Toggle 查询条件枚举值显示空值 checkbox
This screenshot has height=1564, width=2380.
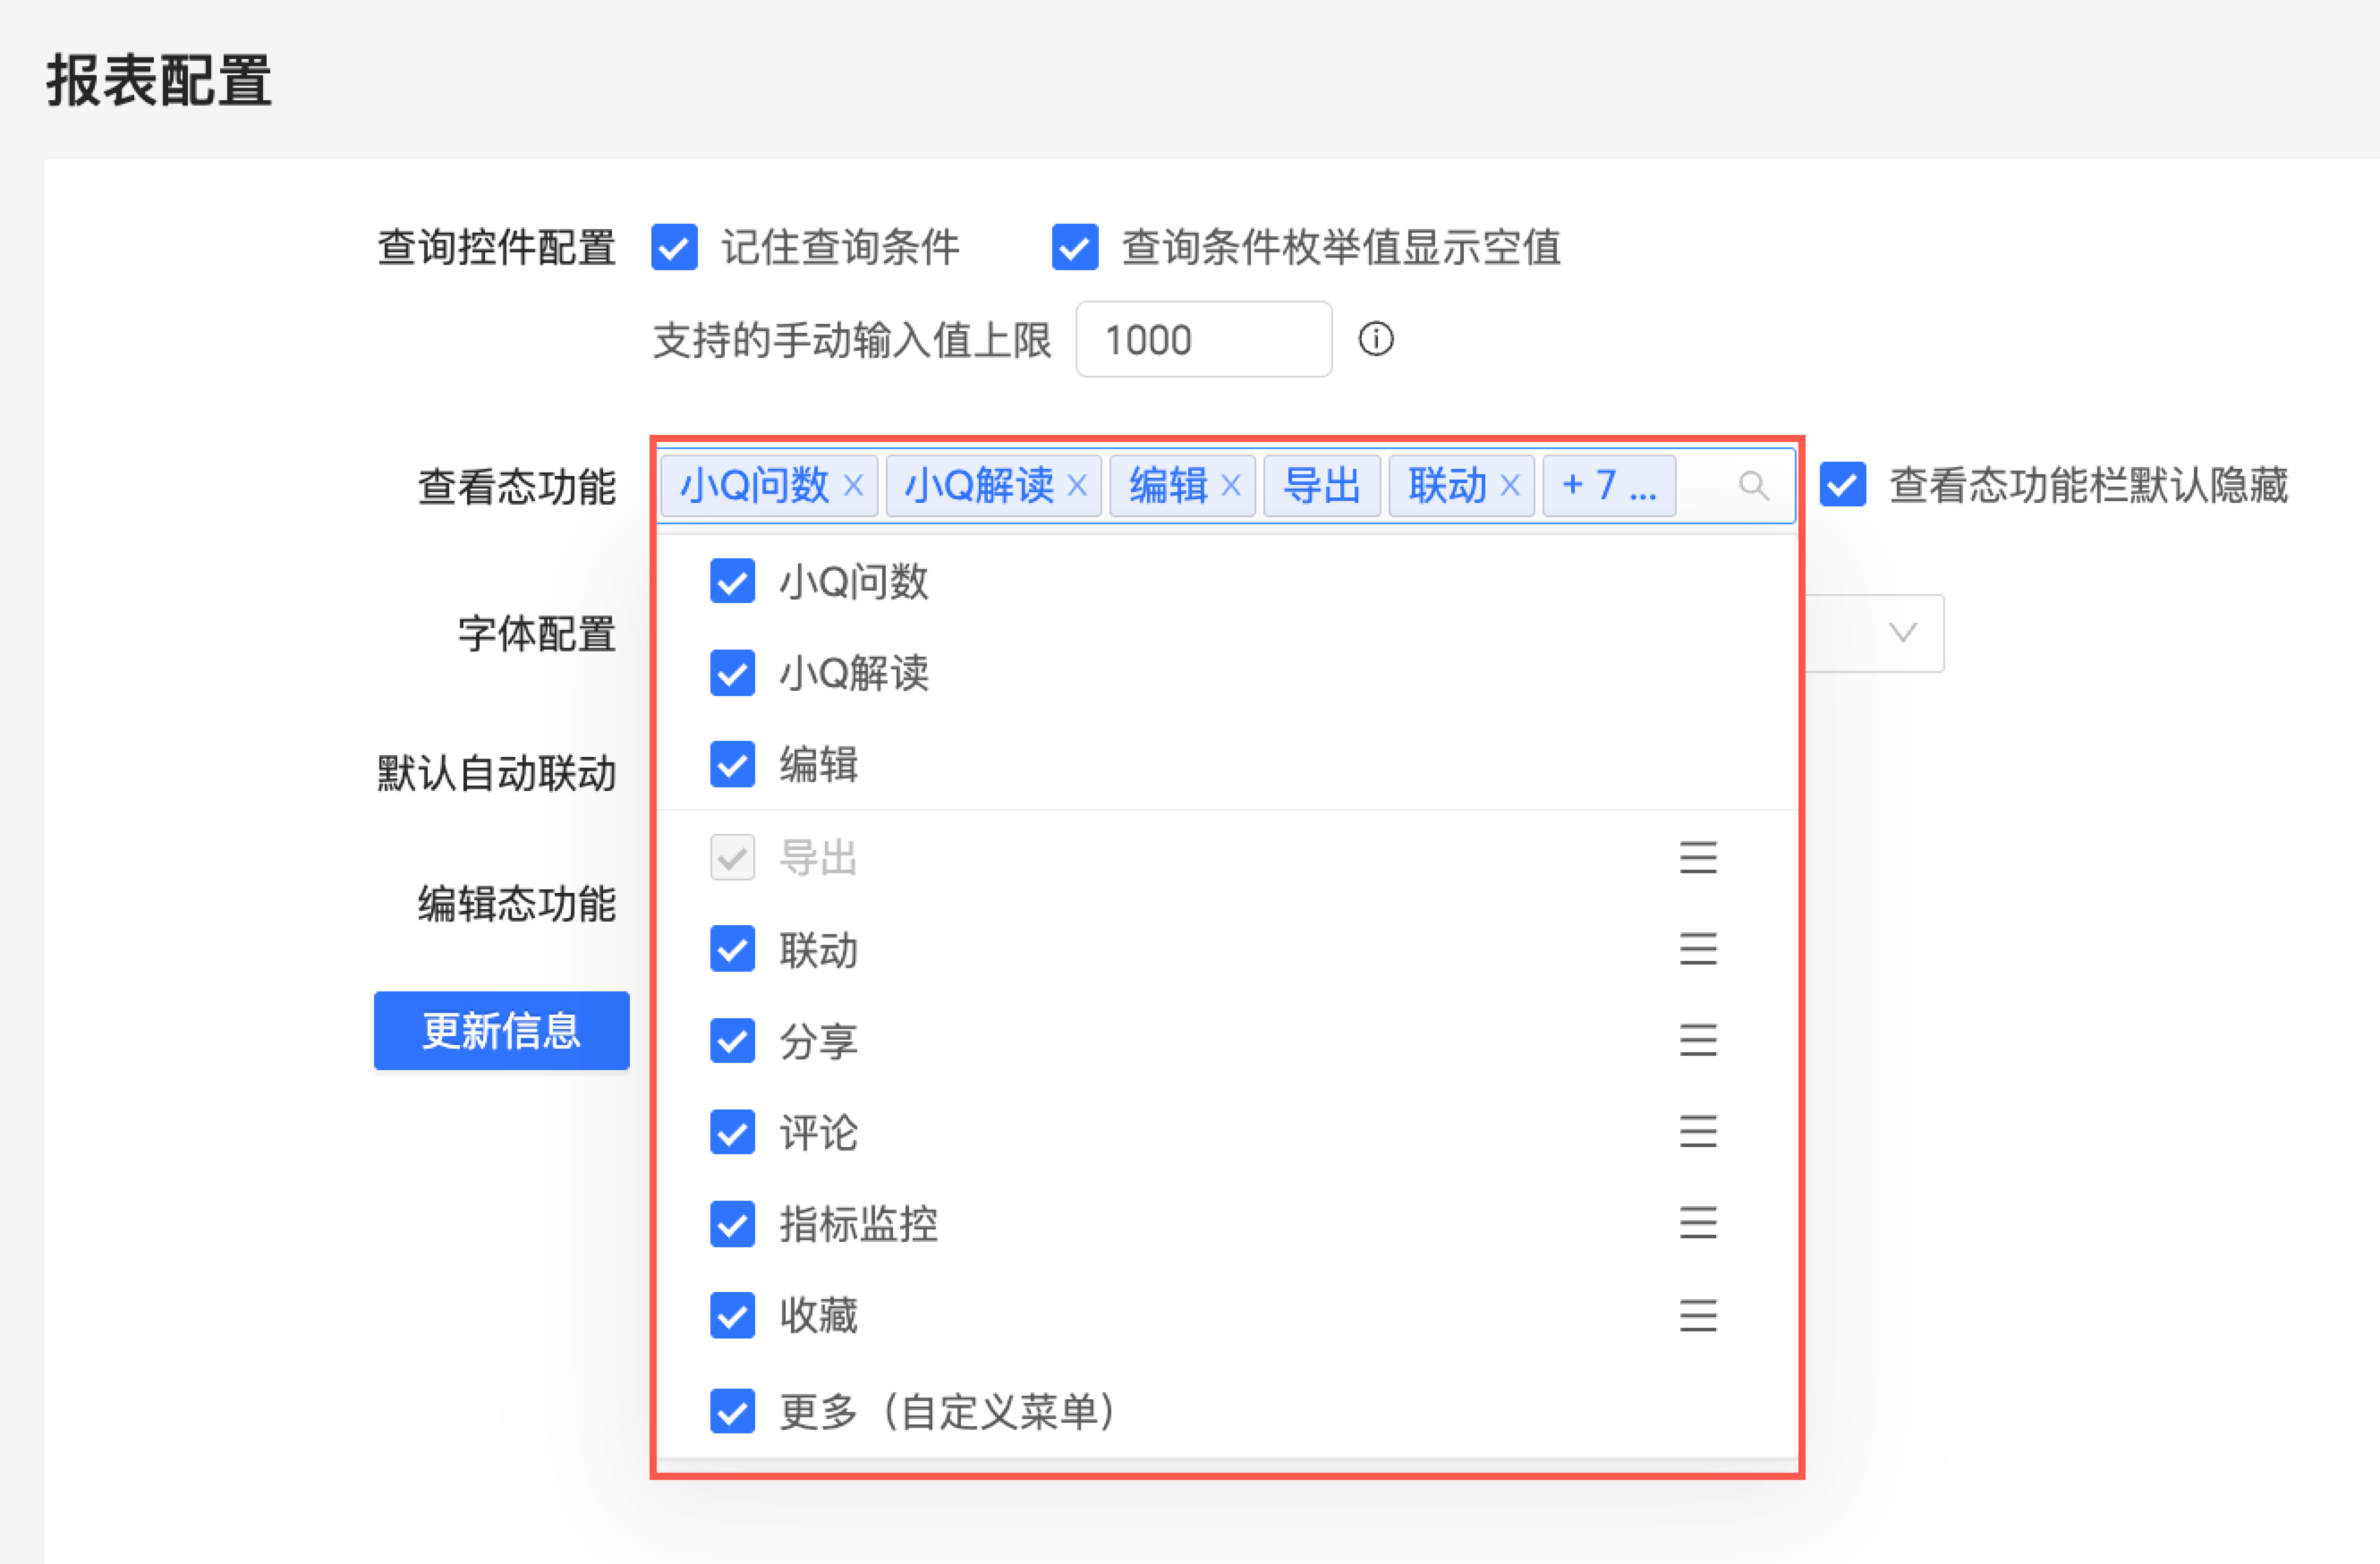coord(1075,247)
